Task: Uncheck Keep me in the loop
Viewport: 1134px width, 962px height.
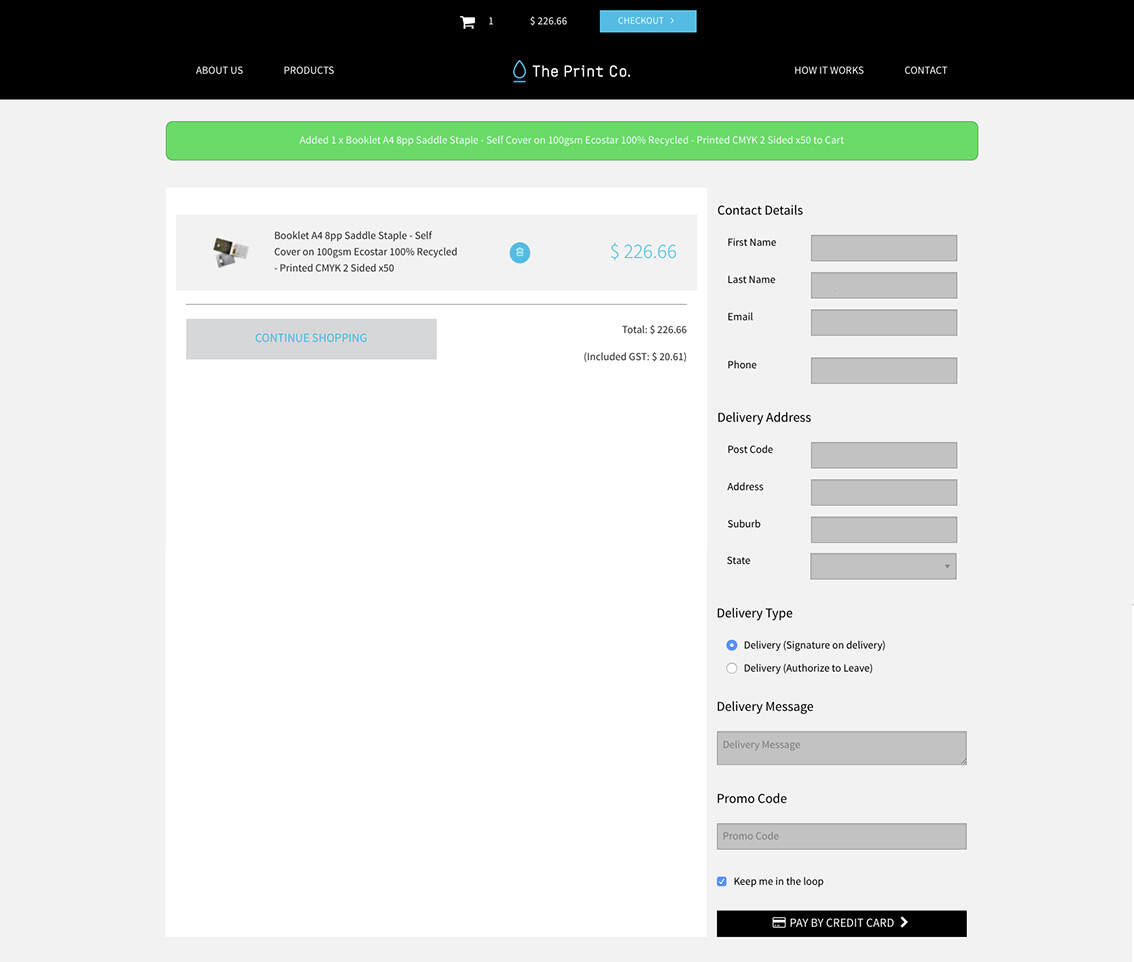Action: (x=722, y=881)
